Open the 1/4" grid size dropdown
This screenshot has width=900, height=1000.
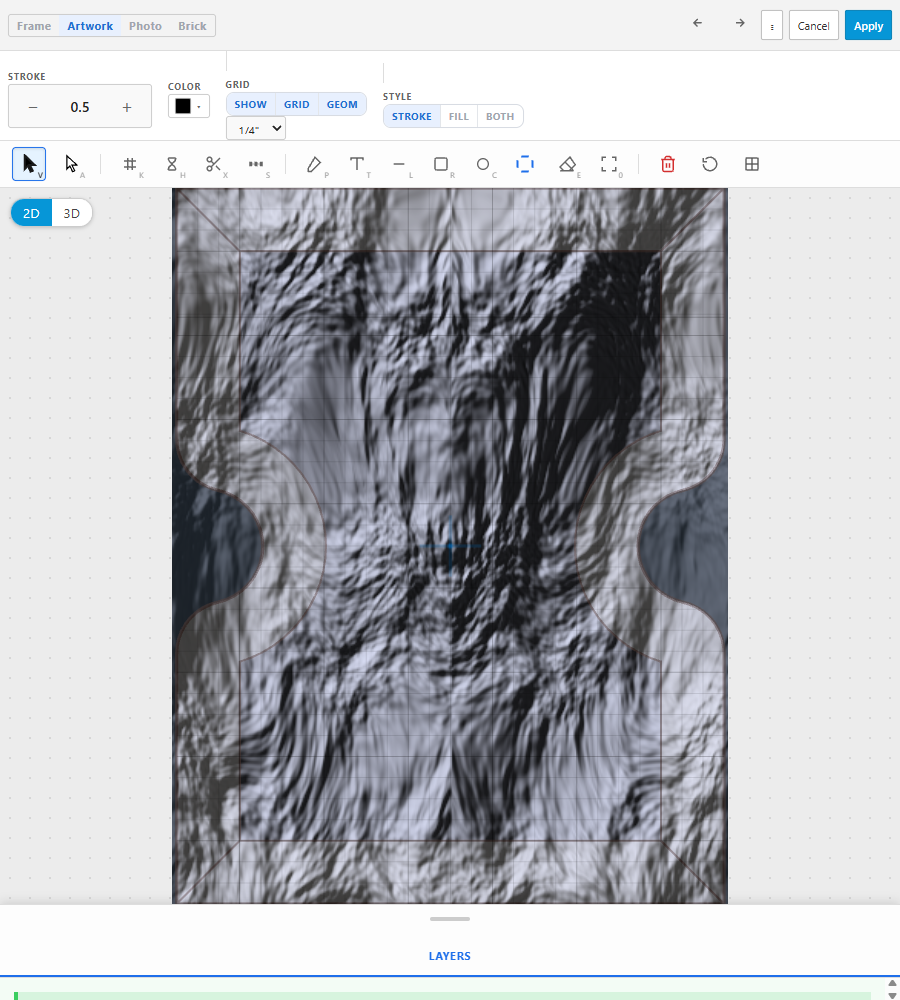pyautogui.click(x=256, y=129)
